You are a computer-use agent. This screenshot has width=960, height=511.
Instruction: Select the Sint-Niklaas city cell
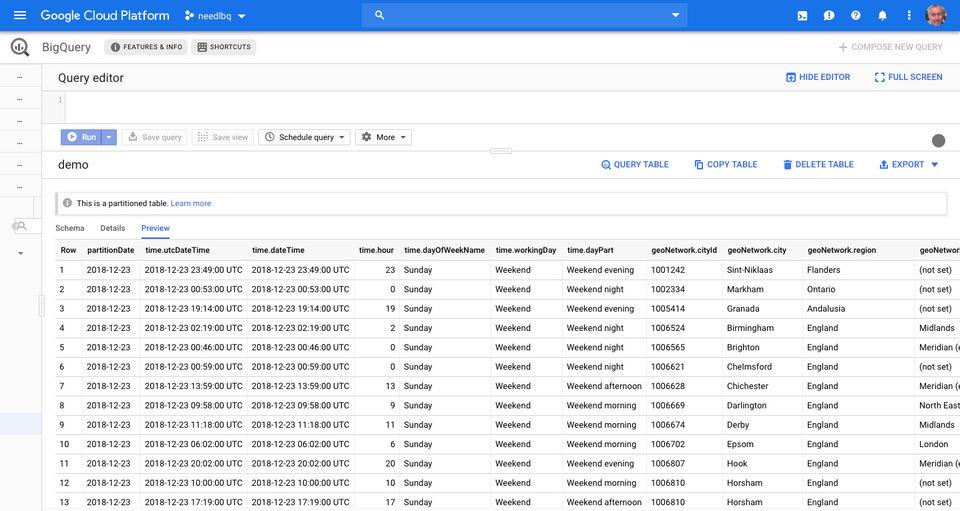coord(750,270)
